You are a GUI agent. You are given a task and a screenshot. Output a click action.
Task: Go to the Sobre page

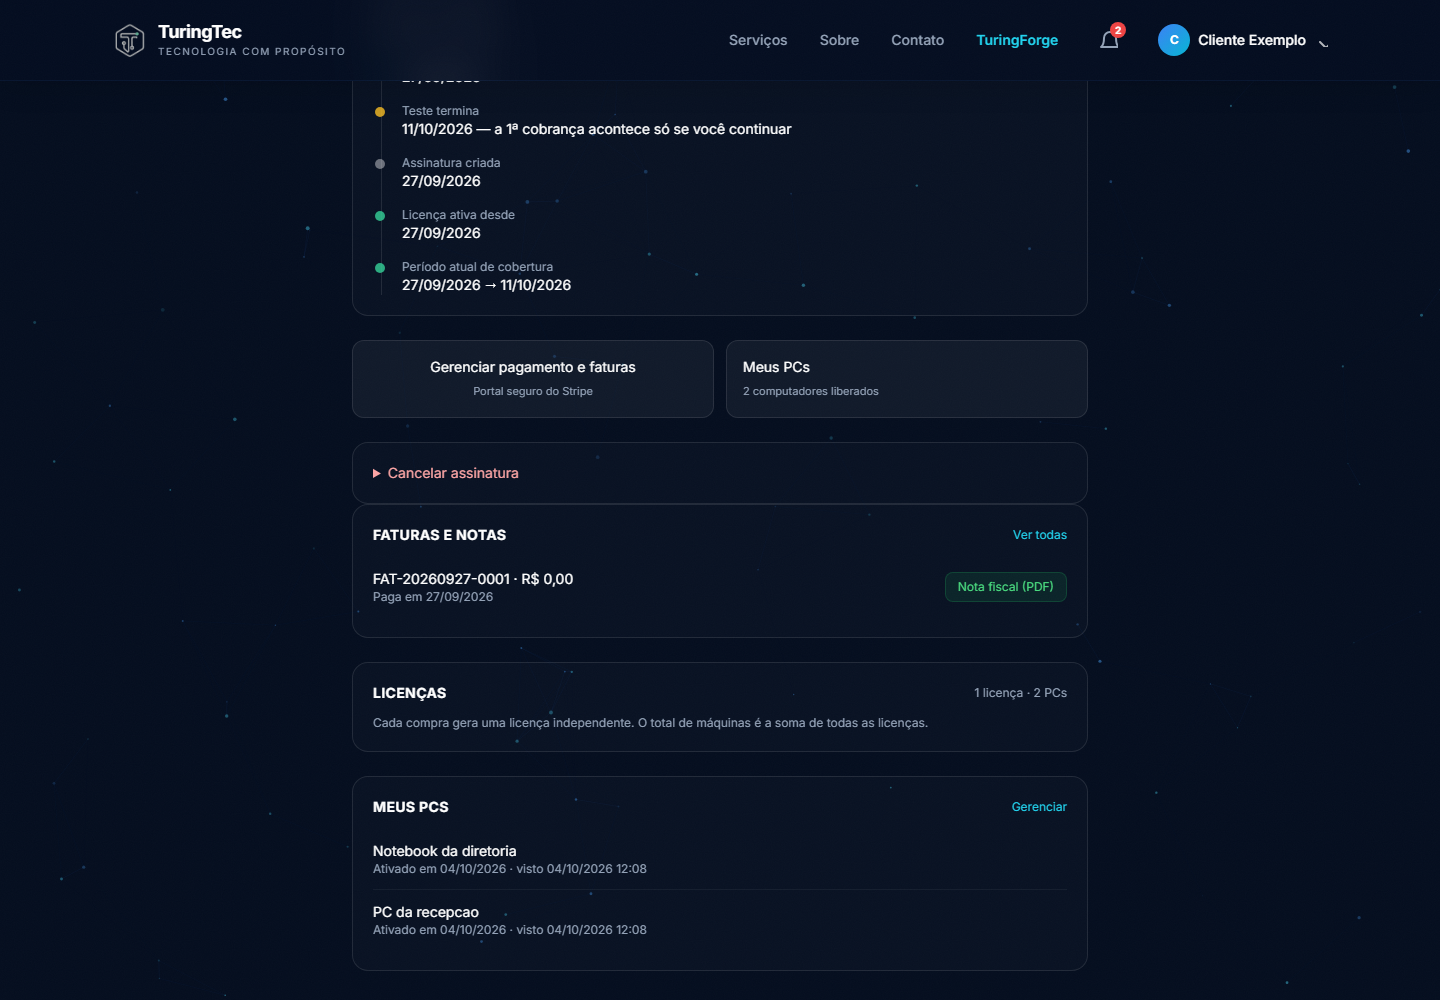[x=839, y=40]
